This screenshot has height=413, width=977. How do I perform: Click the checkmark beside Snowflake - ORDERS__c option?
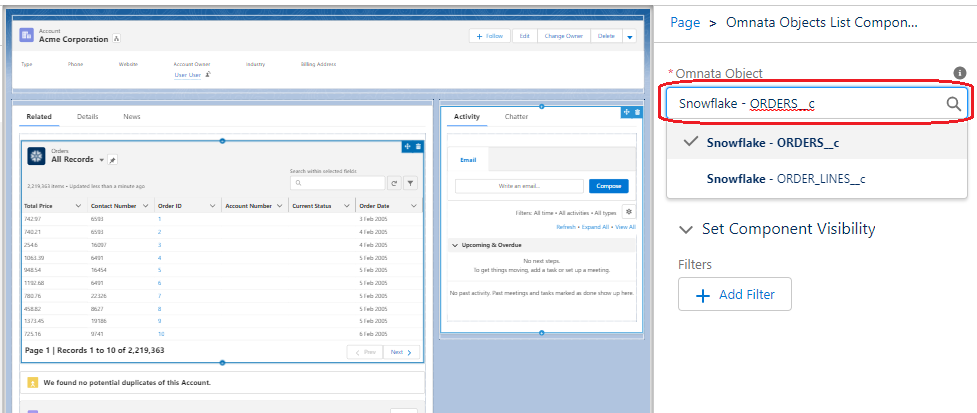[690, 141]
